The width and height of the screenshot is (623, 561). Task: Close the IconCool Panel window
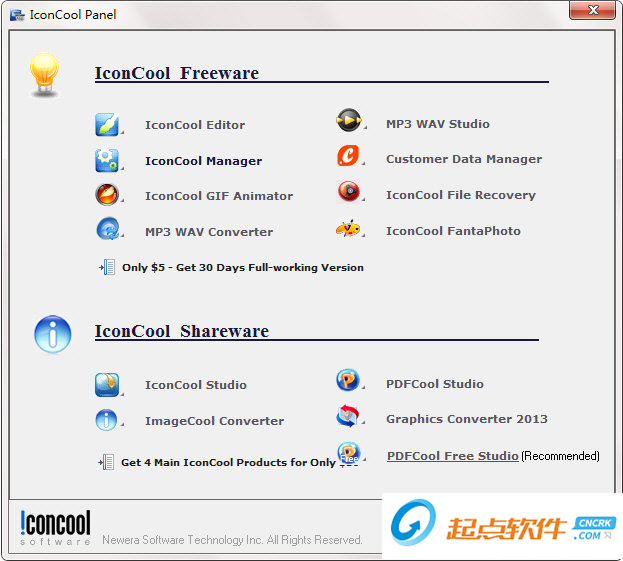[x=592, y=10]
